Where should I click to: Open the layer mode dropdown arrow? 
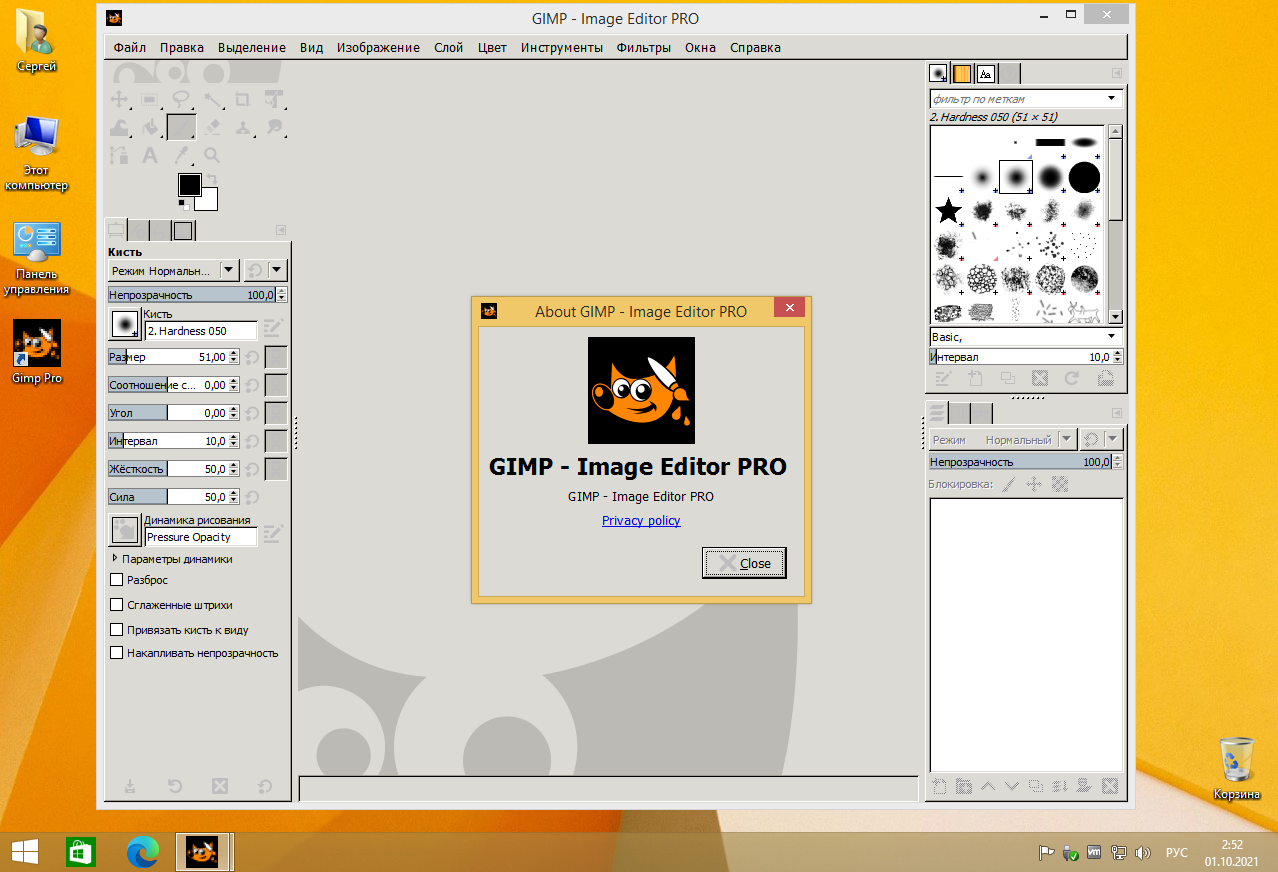1067,439
